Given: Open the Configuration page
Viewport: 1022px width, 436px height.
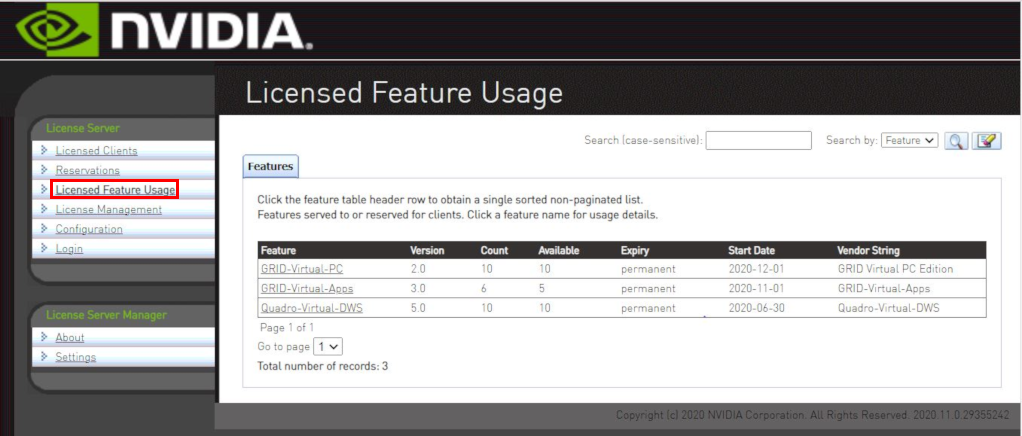Looking at the screenshot, I should 89,229.
